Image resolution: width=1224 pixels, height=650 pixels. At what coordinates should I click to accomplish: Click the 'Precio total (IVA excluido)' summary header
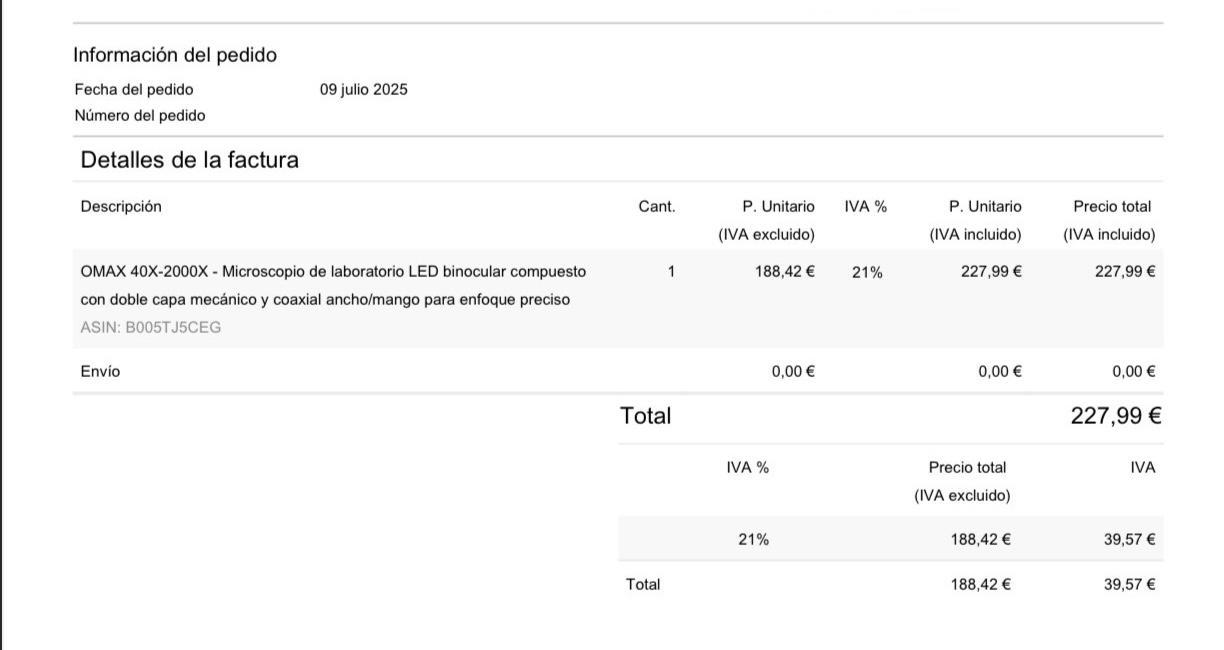pyautogui.click(x=962, y=482)
